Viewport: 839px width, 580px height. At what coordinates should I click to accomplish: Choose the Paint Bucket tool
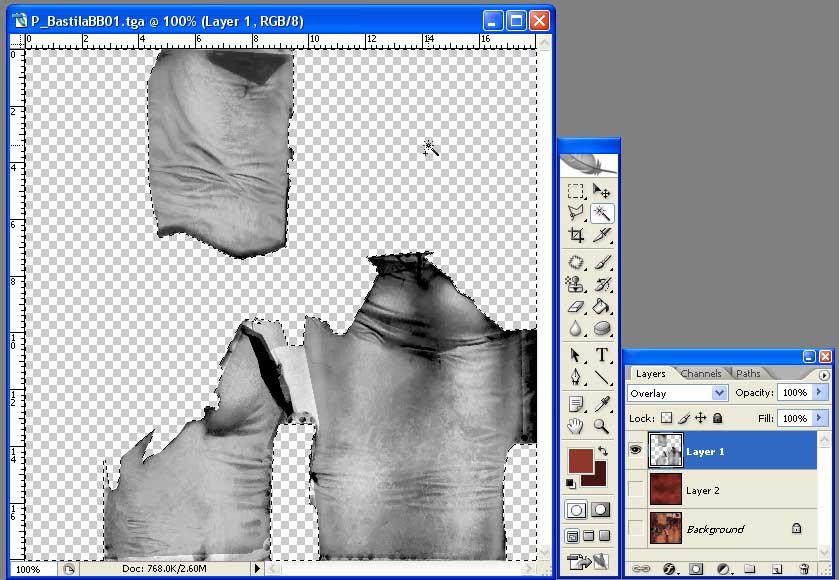click(602, 307)
